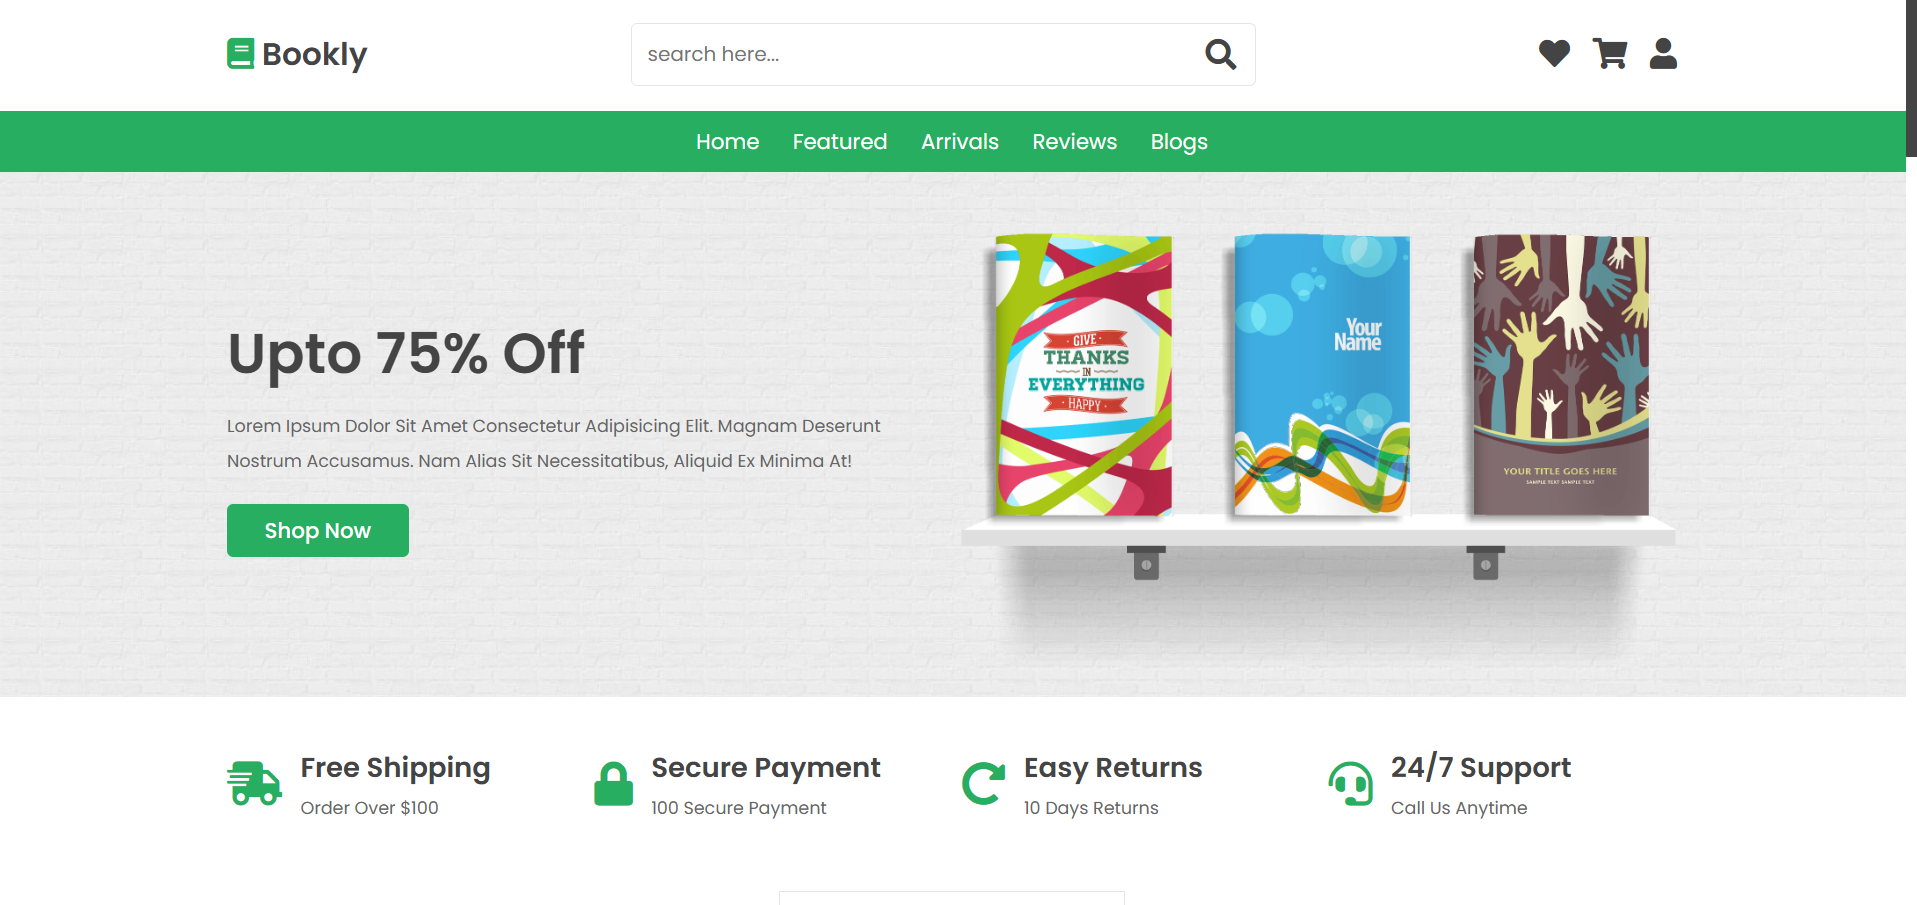Click the maroon hands book cover
The width and height of the screenshot is (1917, 905).
(1560, 375)
